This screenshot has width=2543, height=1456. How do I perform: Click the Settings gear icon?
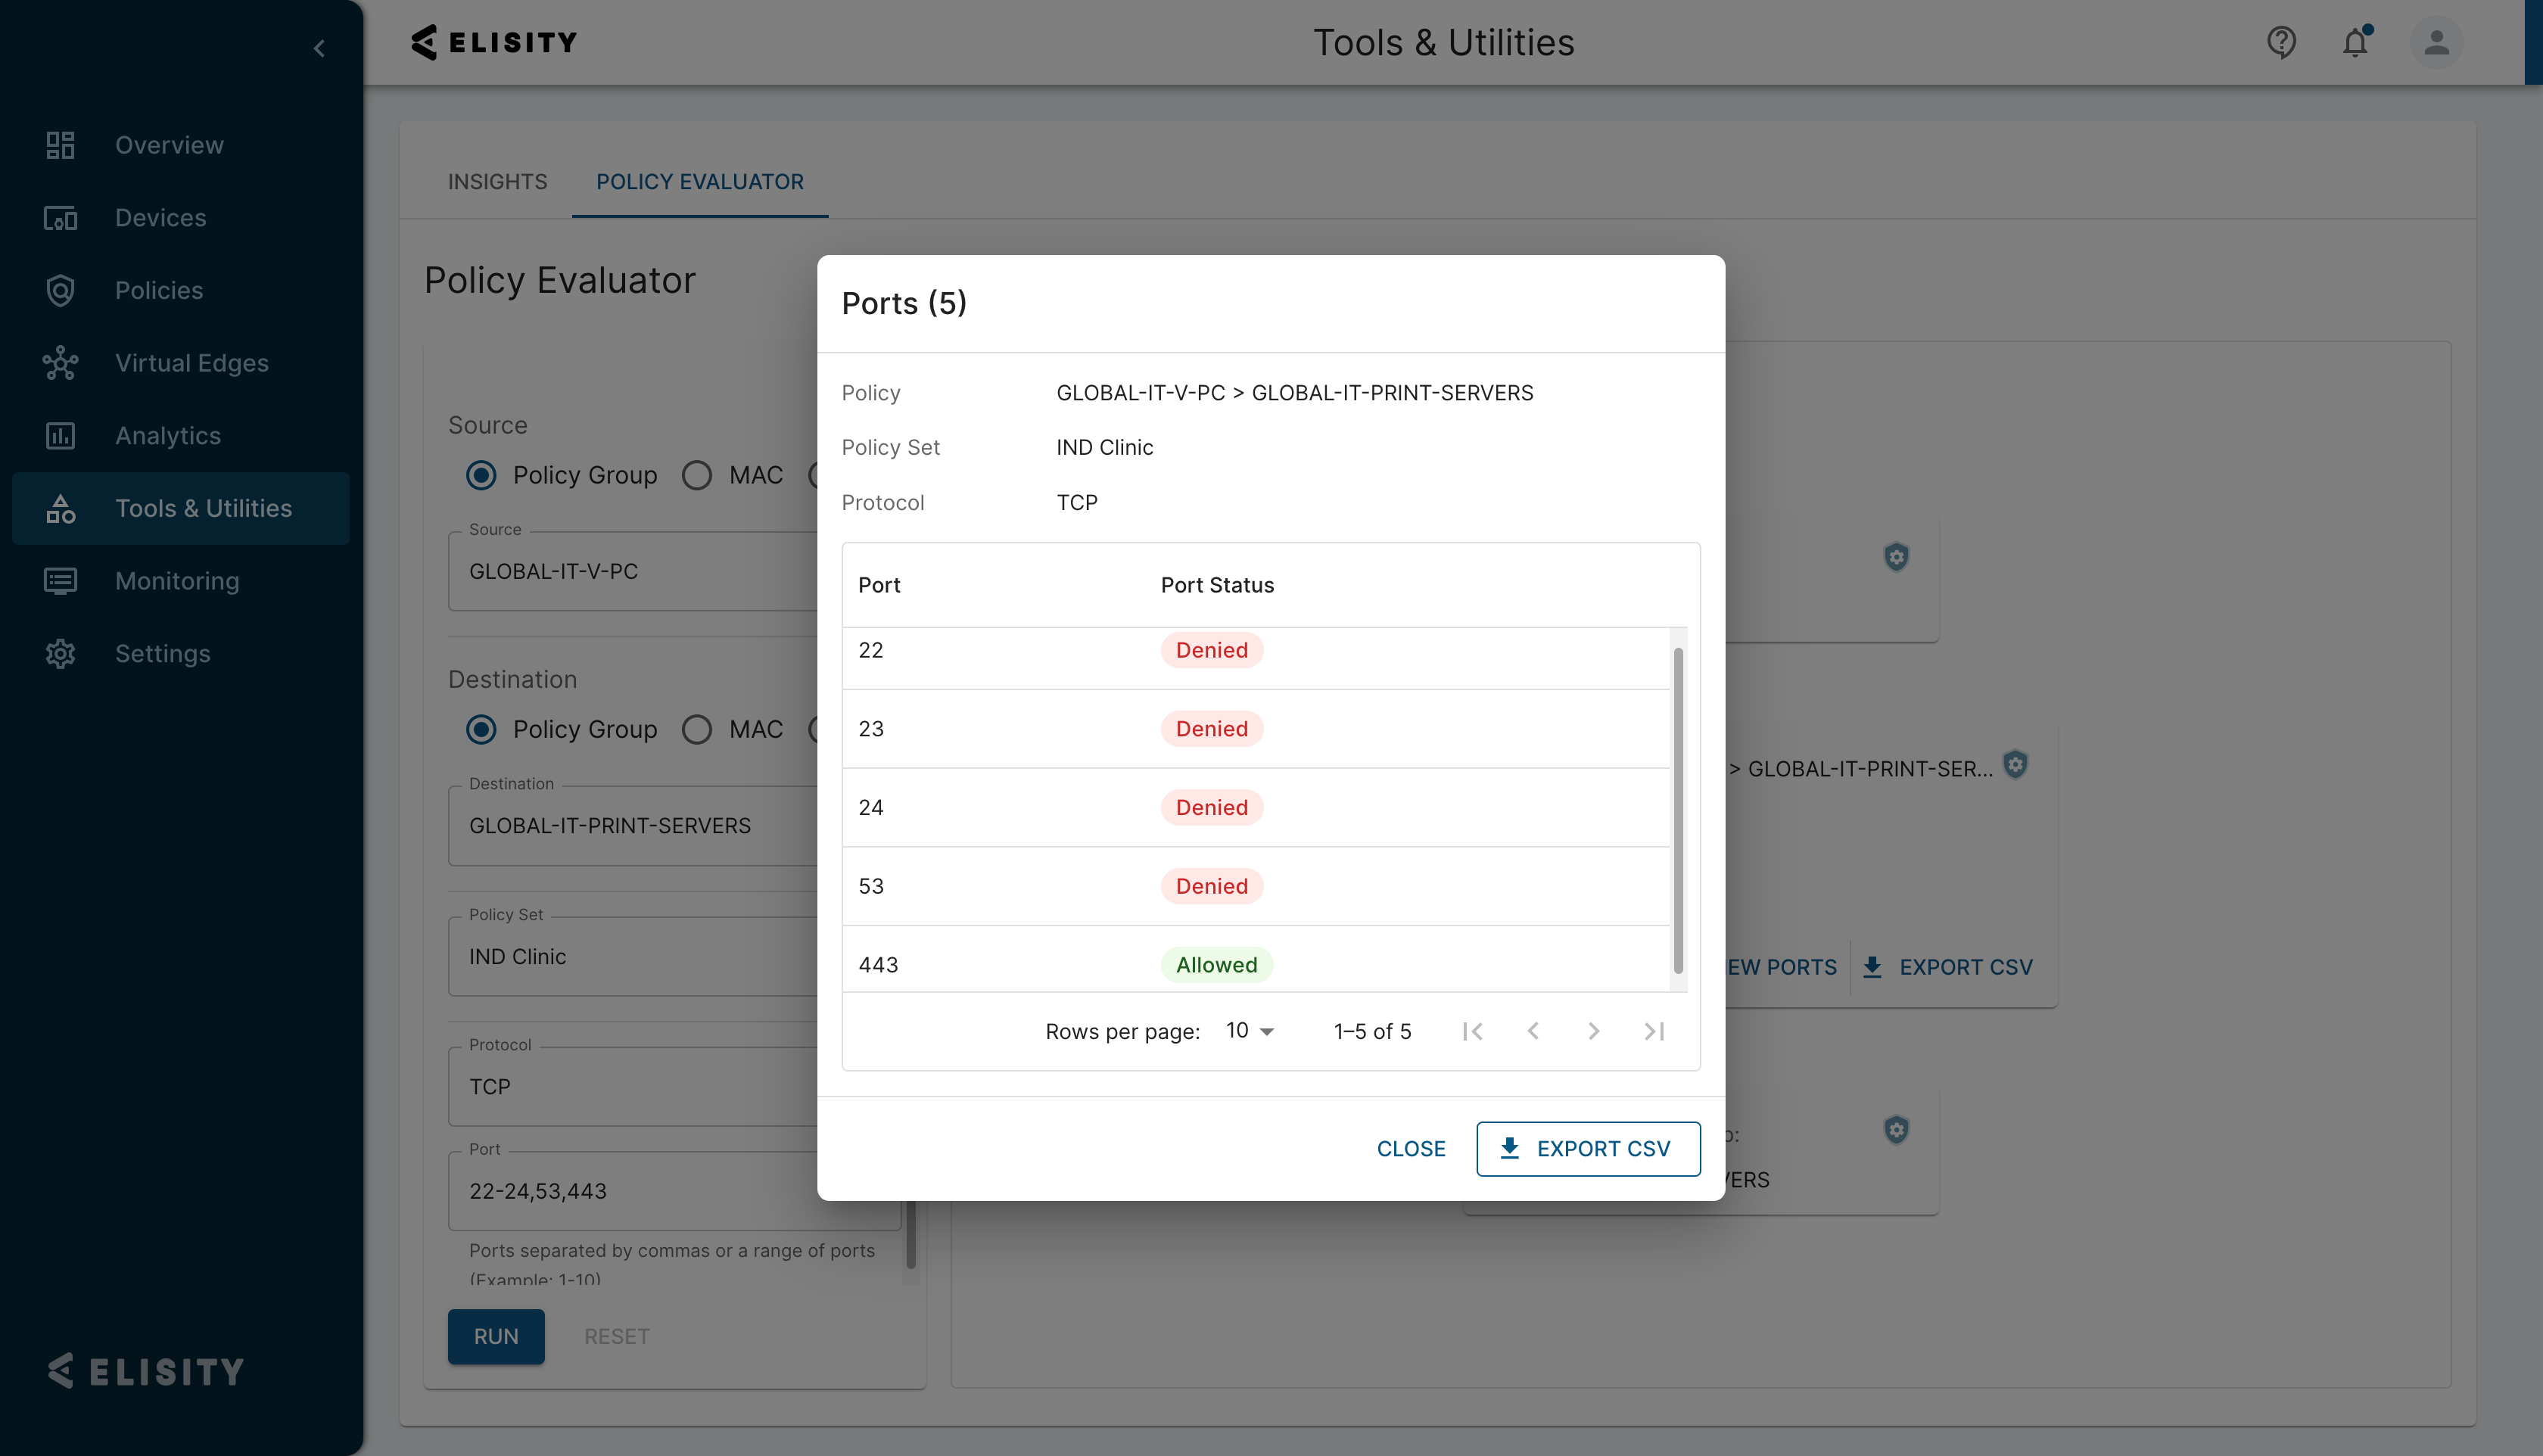click(60, 654)
